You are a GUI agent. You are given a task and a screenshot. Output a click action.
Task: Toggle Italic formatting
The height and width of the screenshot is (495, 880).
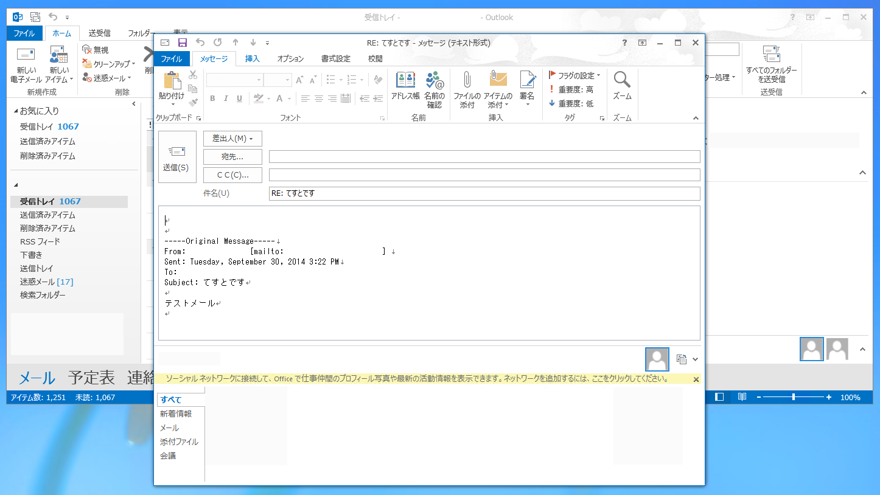coord(226,99)
